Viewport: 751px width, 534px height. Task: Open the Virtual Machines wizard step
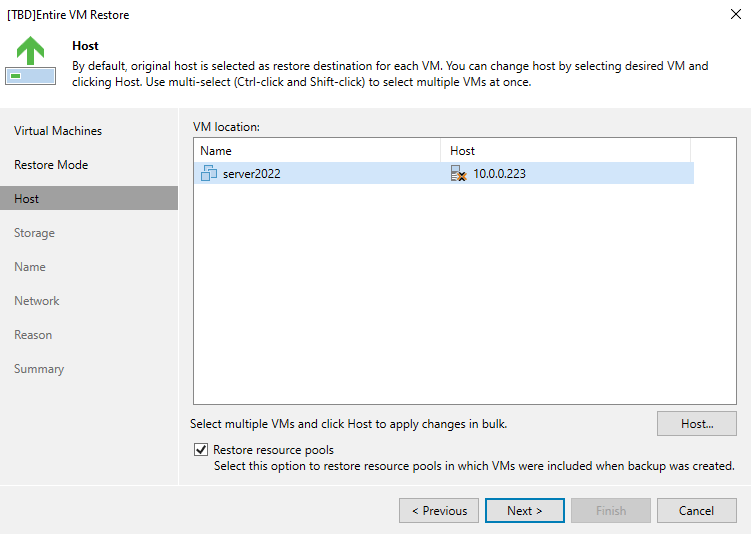(58, 131)
